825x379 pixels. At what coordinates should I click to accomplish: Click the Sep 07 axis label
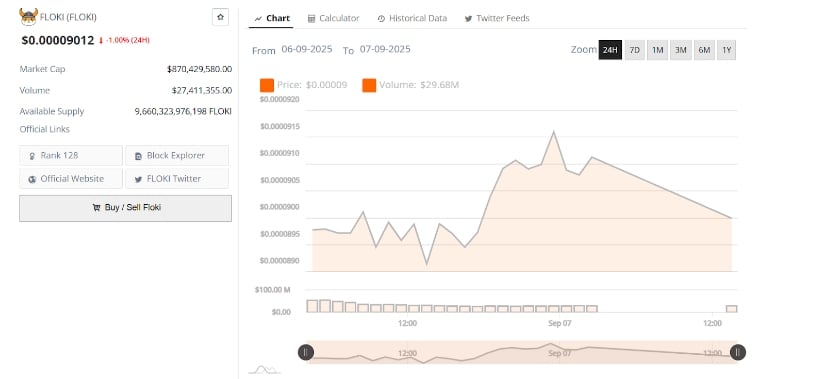559,323
